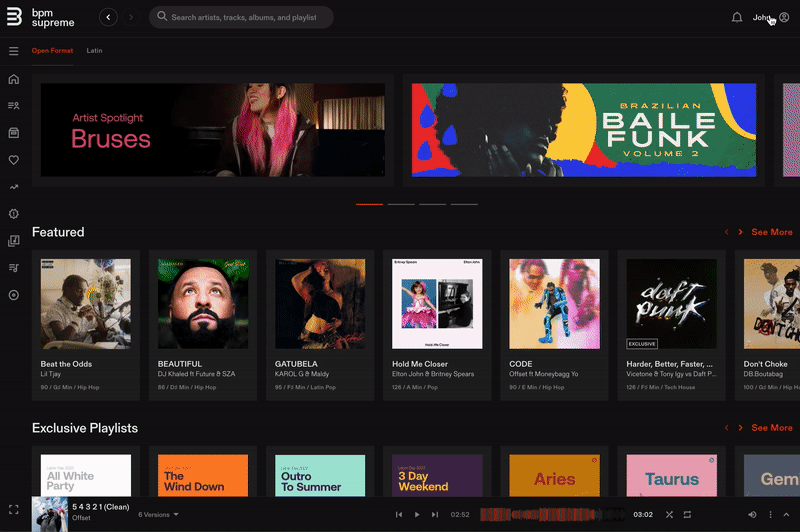Skip to the next track
Image resolution: width=800 pixels, height=532 pixels.
pos(435,515)
